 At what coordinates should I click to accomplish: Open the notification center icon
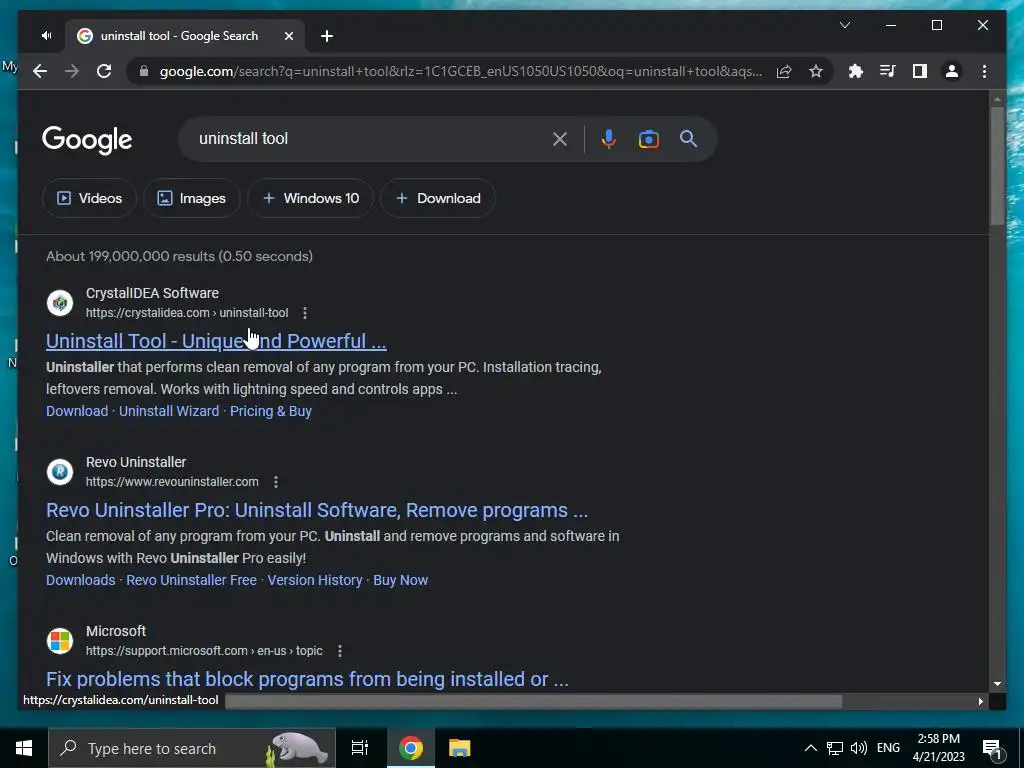992,749
